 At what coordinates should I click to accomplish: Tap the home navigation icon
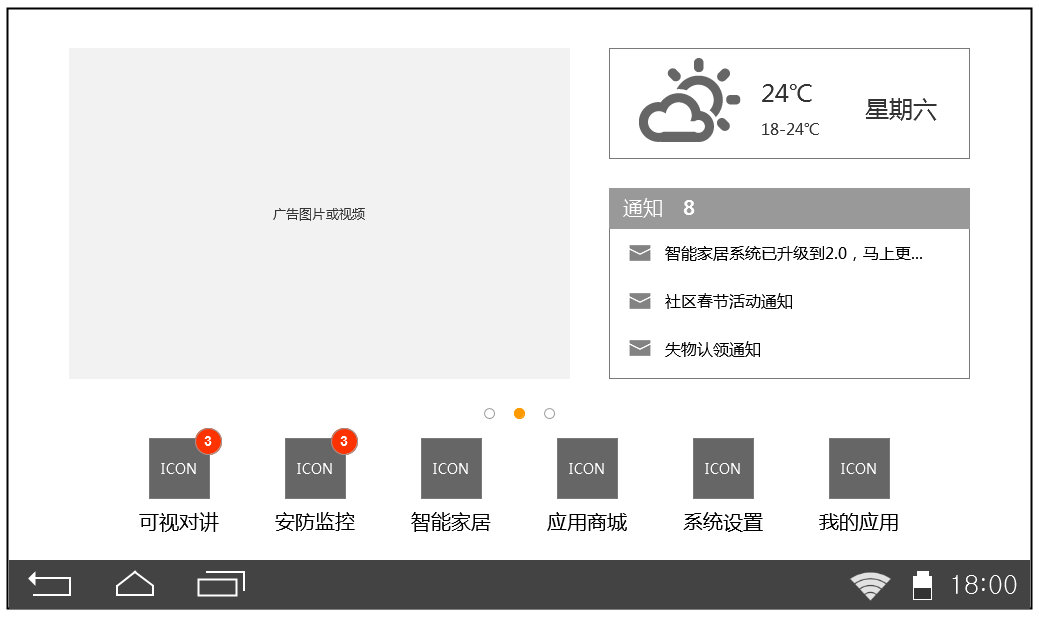[x=135, y=584]
